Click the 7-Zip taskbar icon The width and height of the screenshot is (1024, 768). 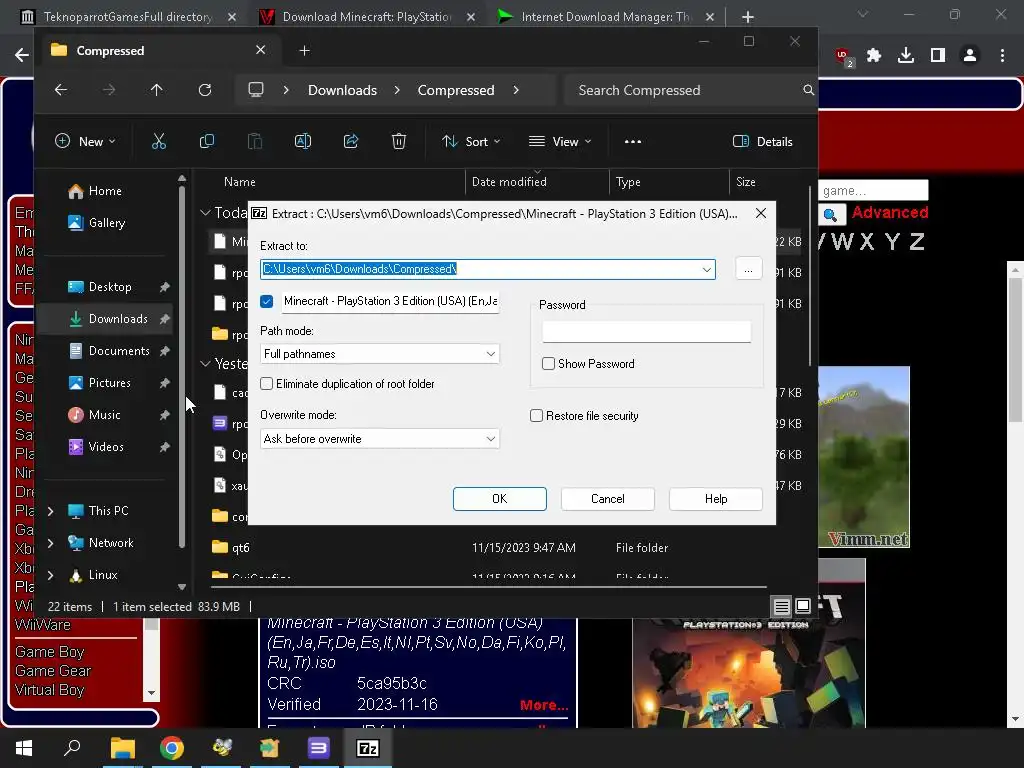(x=367, y=748)
